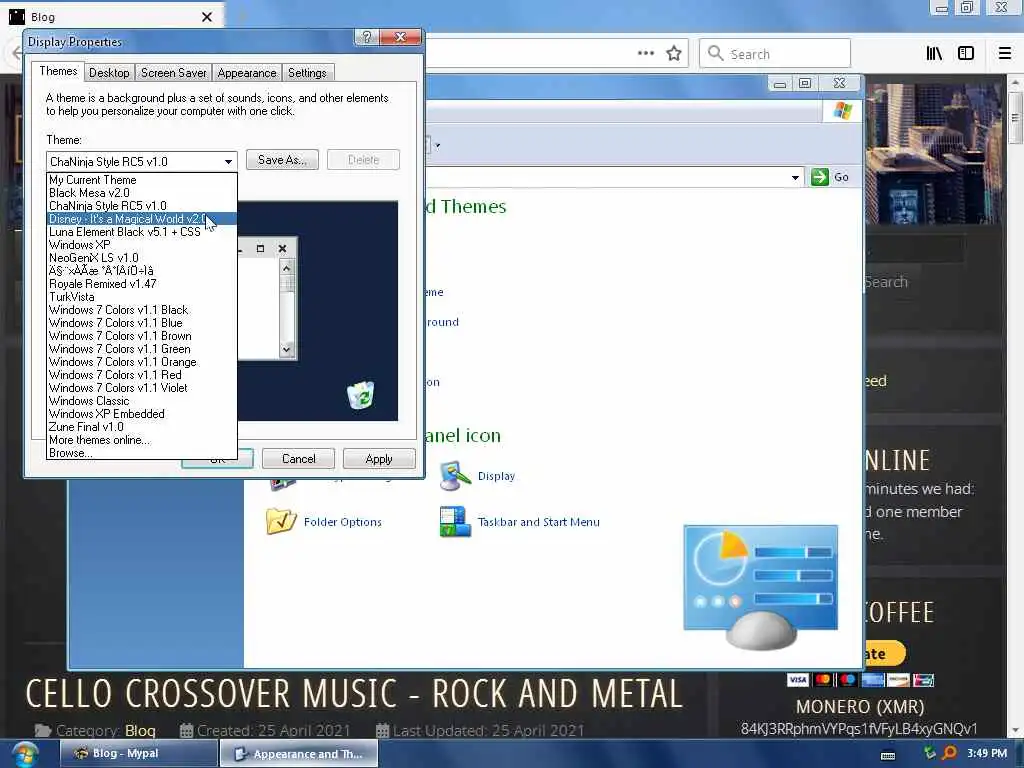Pick Windows 7 Colors v1.1 Green
The height and width of the screenshot is (768, 1024).
tap(142, 349)
